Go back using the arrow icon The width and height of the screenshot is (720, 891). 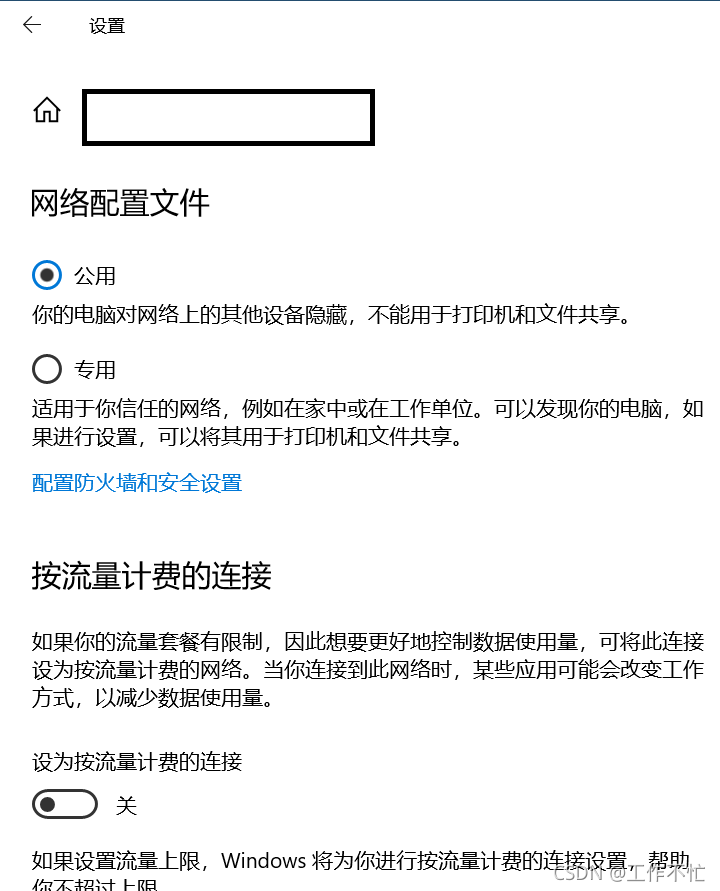pyautogui.click(x=32, y=25)
